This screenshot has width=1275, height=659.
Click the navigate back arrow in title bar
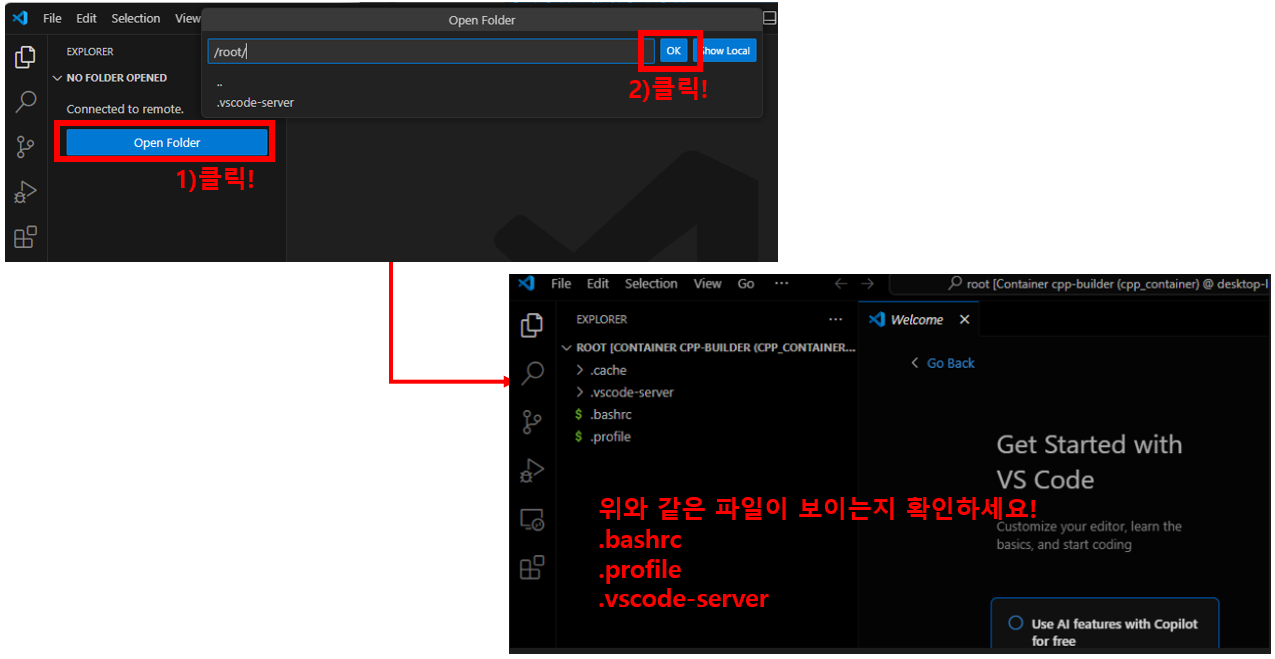(841, 284)
